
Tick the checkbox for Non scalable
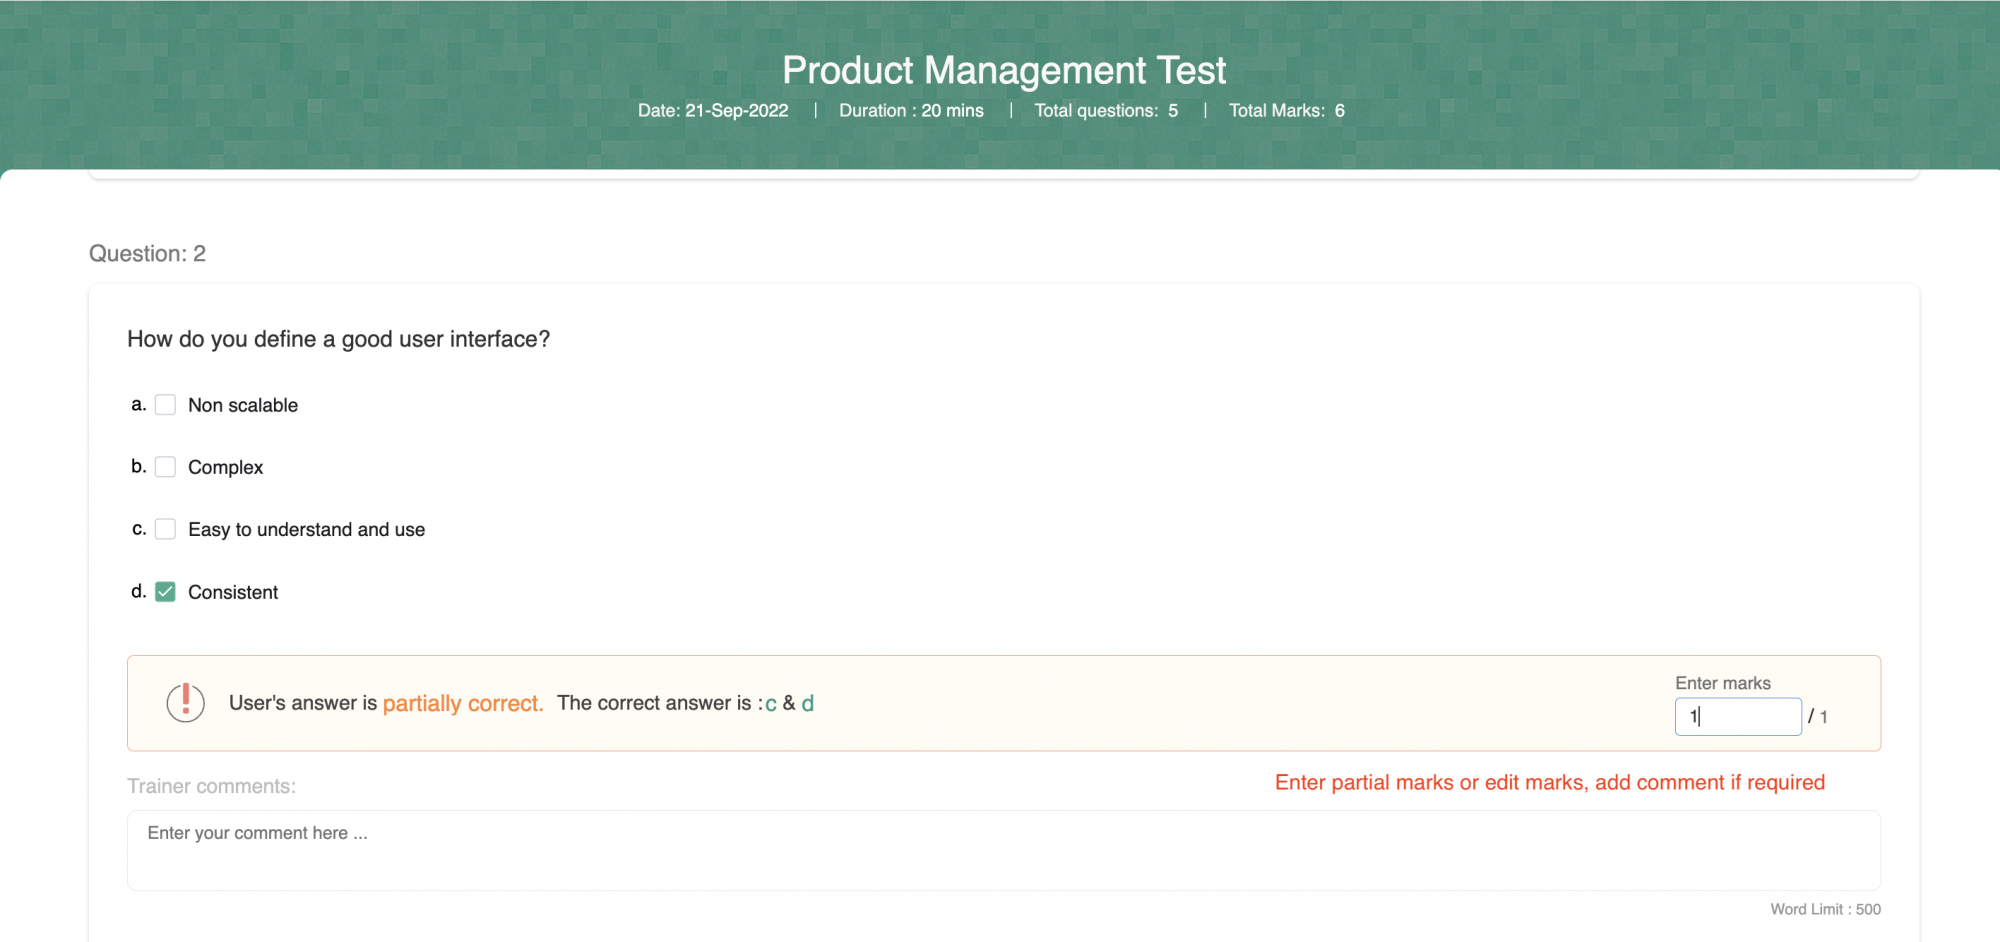click(165, 405)
